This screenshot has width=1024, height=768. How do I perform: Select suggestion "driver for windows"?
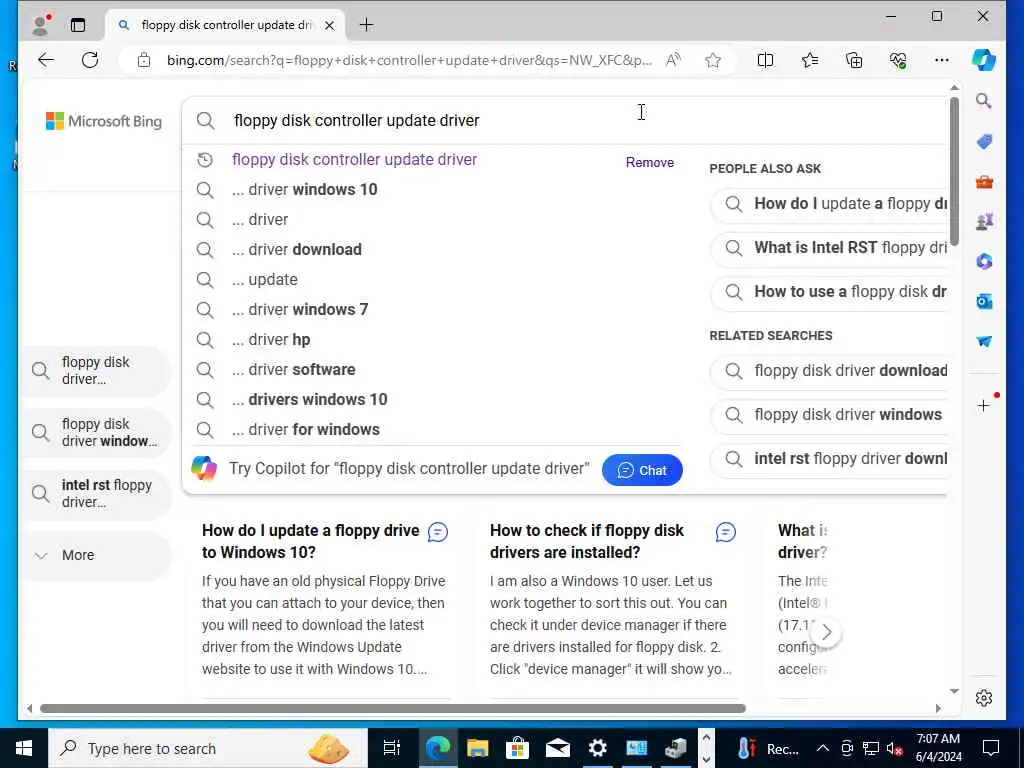(x=306, y=430)
